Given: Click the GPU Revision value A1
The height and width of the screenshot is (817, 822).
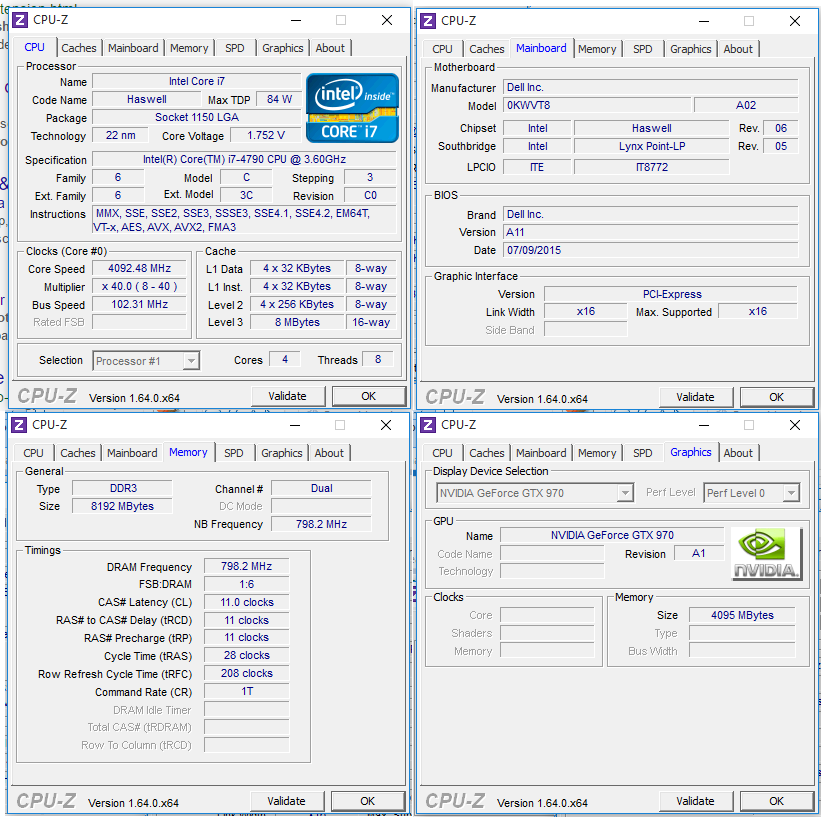Looking at the screenshot, I should pos(698,553).
